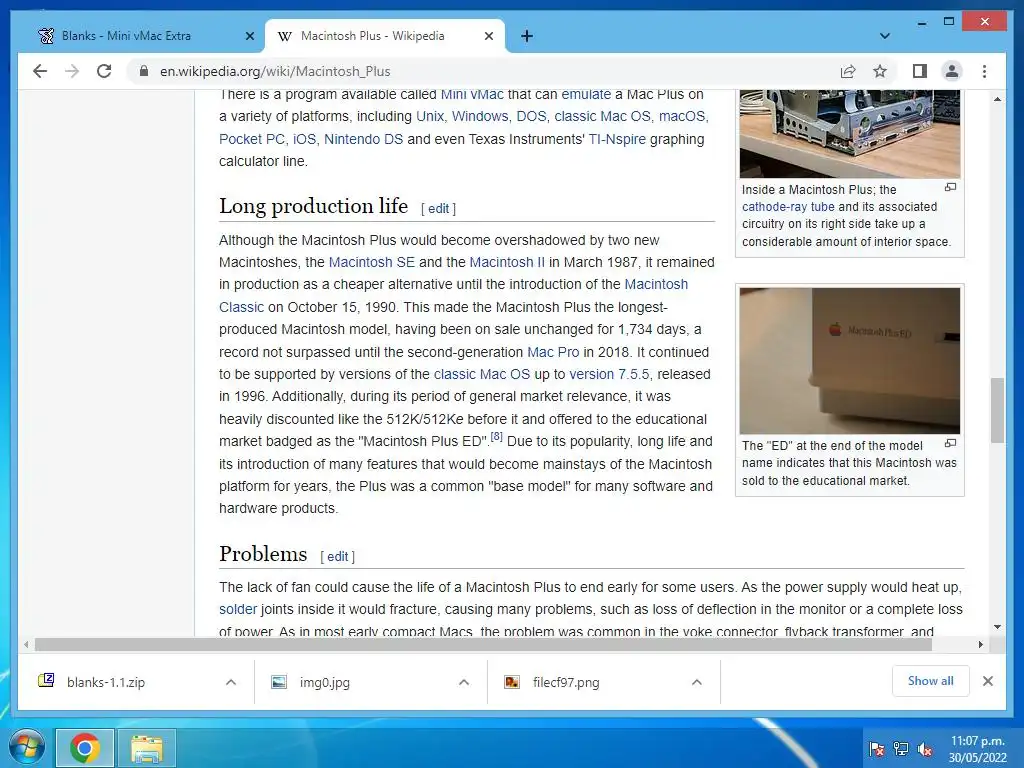The height and width of the screenshot is (768, 1024).
Task: Go back to the previous page
Action: click(40, 71)
